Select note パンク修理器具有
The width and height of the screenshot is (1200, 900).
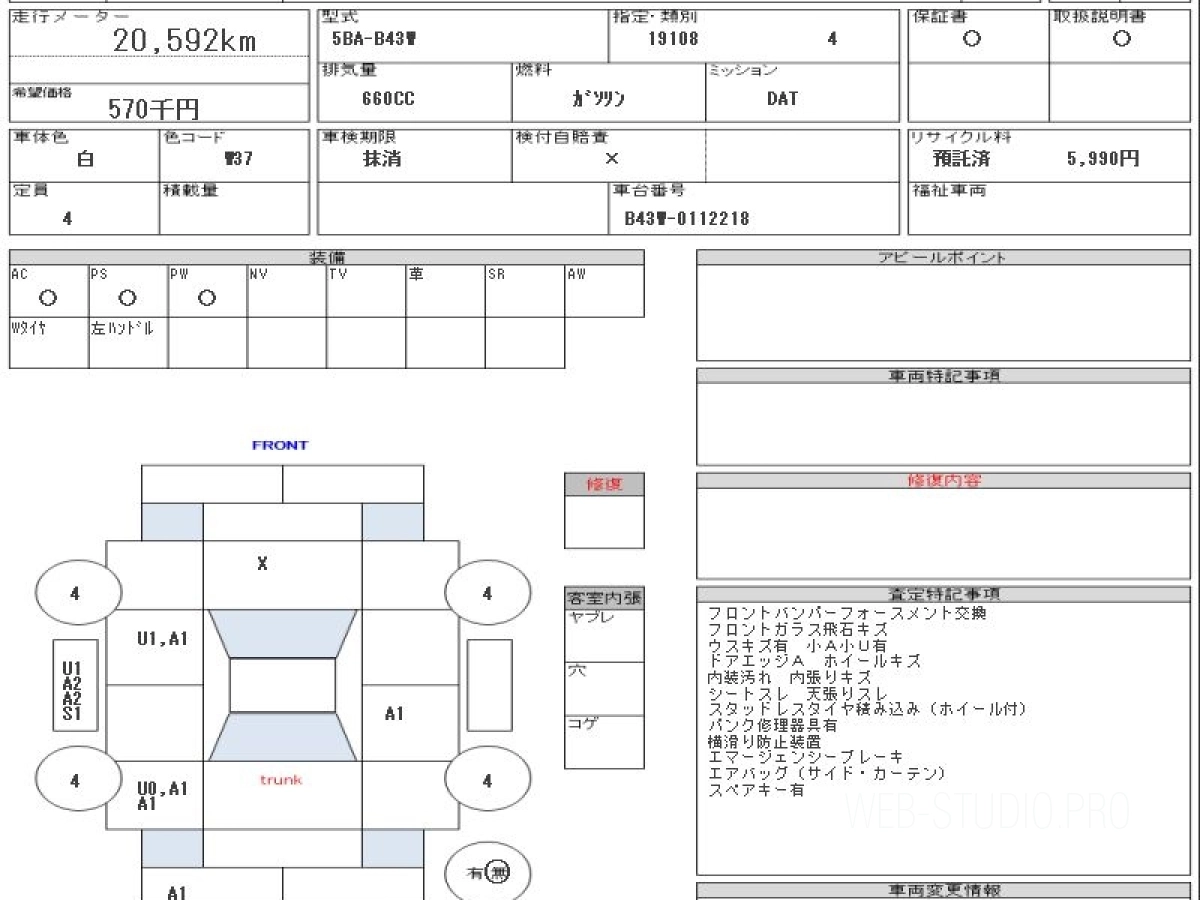772,725
